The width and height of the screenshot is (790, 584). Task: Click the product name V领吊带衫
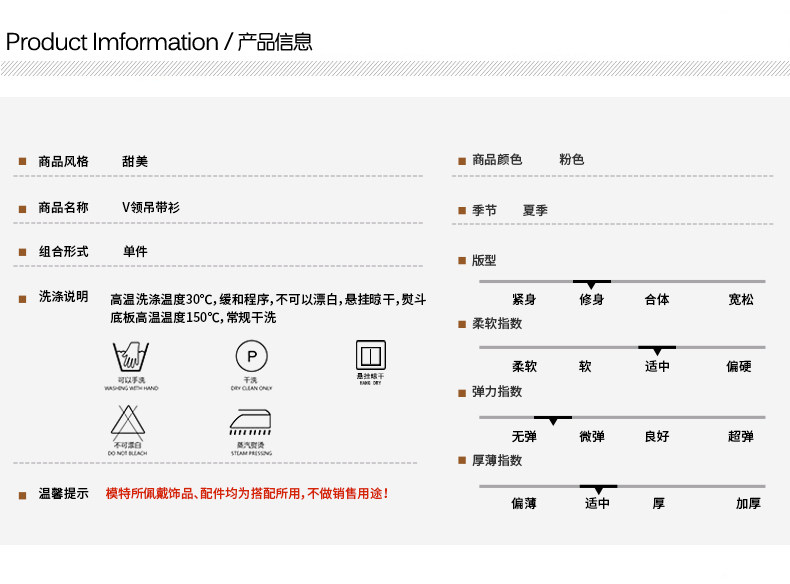(x=151, y=207)
